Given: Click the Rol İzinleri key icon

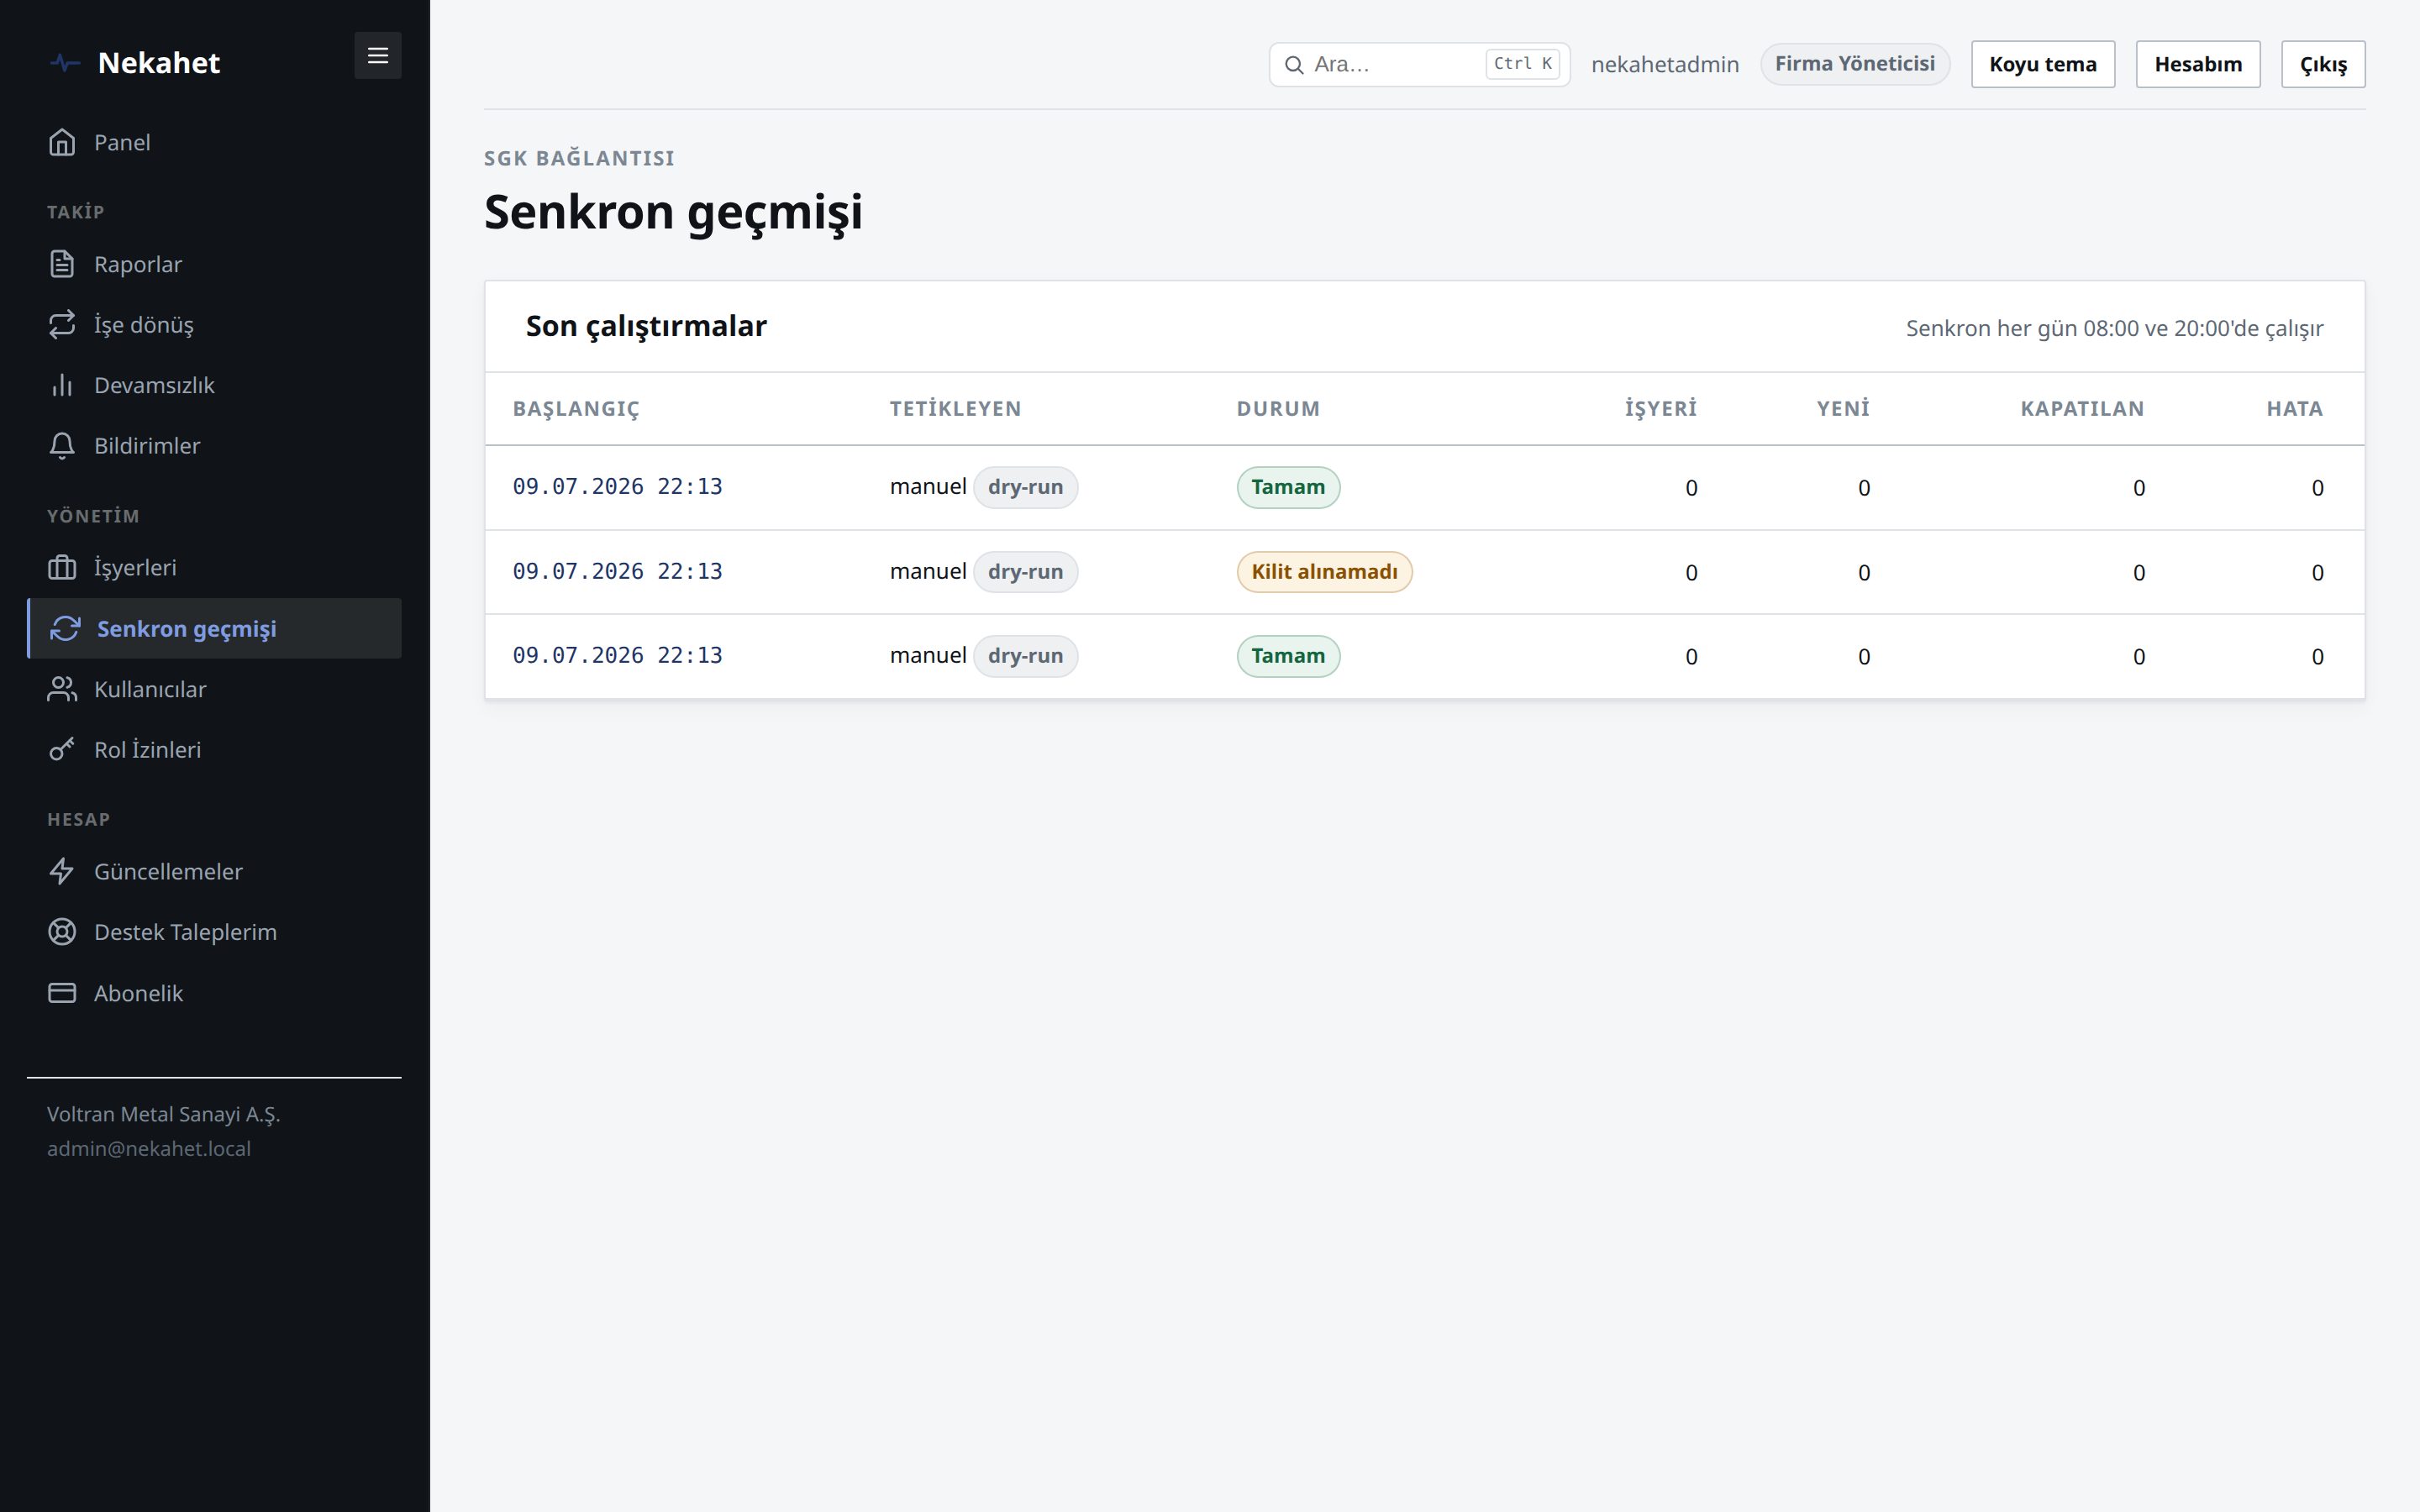Looking at the screenshot, I should pos(62,749).
